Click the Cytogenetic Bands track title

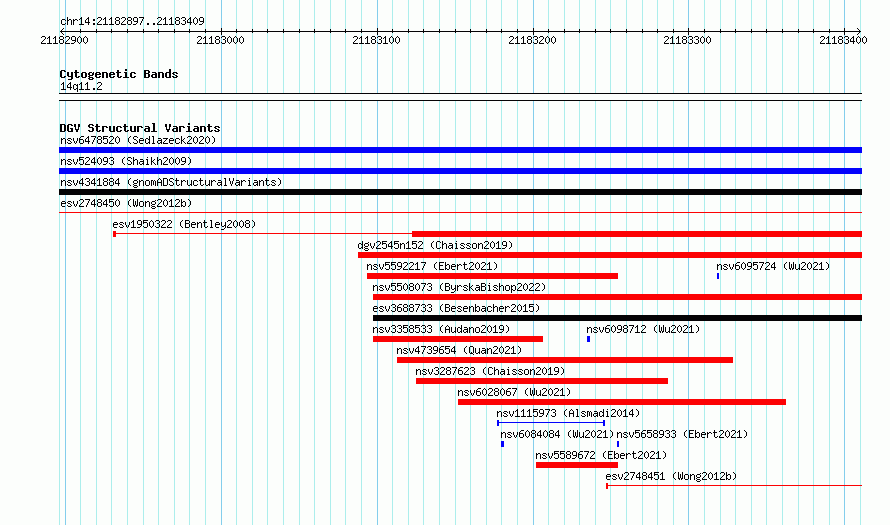click(119, 74)
